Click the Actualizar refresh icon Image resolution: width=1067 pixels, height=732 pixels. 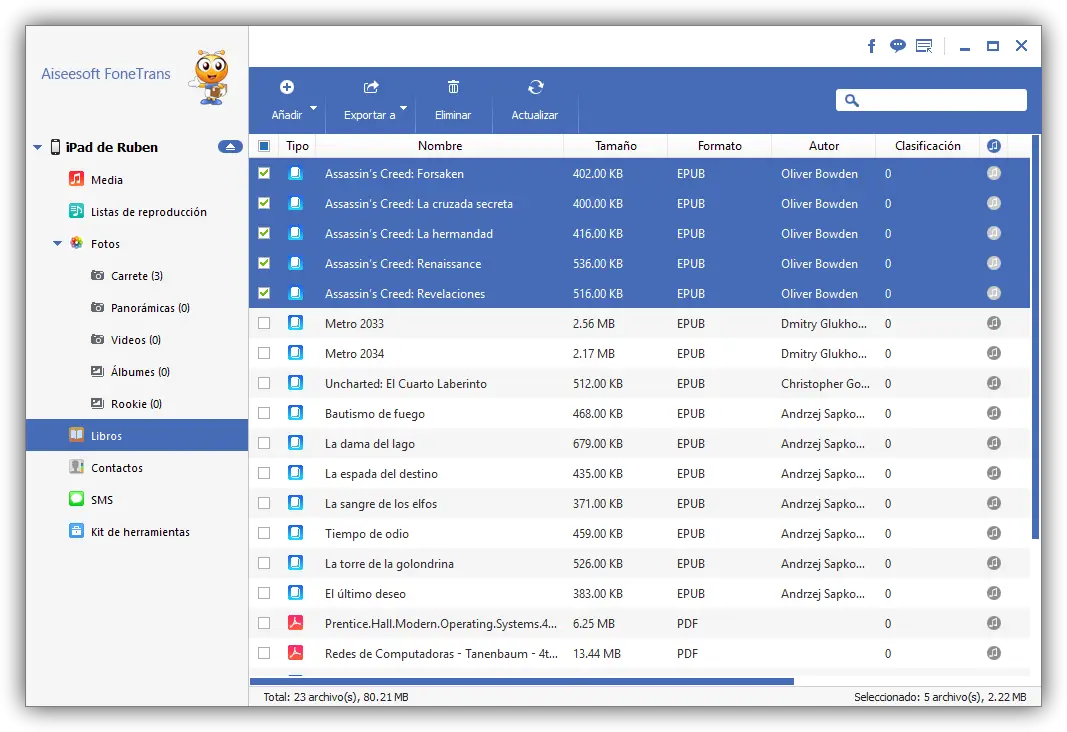pyautogui.click(x=536, y=87)
